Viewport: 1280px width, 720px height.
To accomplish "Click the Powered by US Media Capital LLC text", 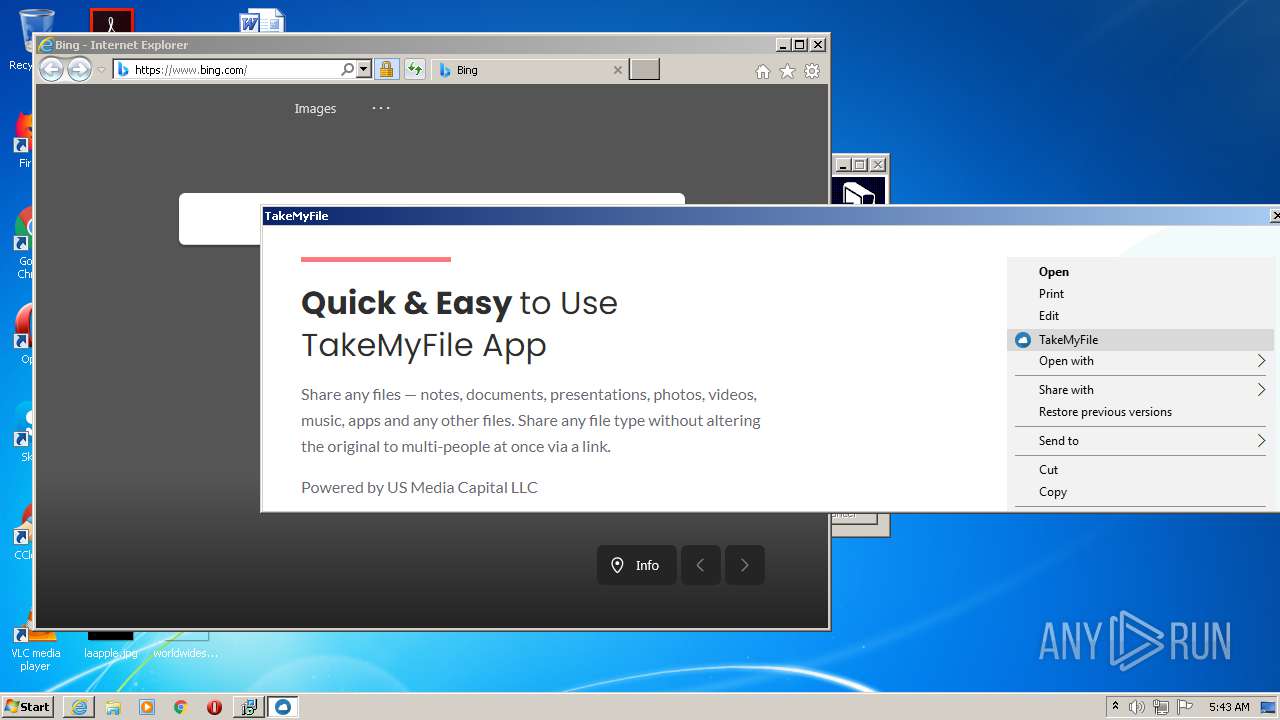I will click(x=419, y=487).
